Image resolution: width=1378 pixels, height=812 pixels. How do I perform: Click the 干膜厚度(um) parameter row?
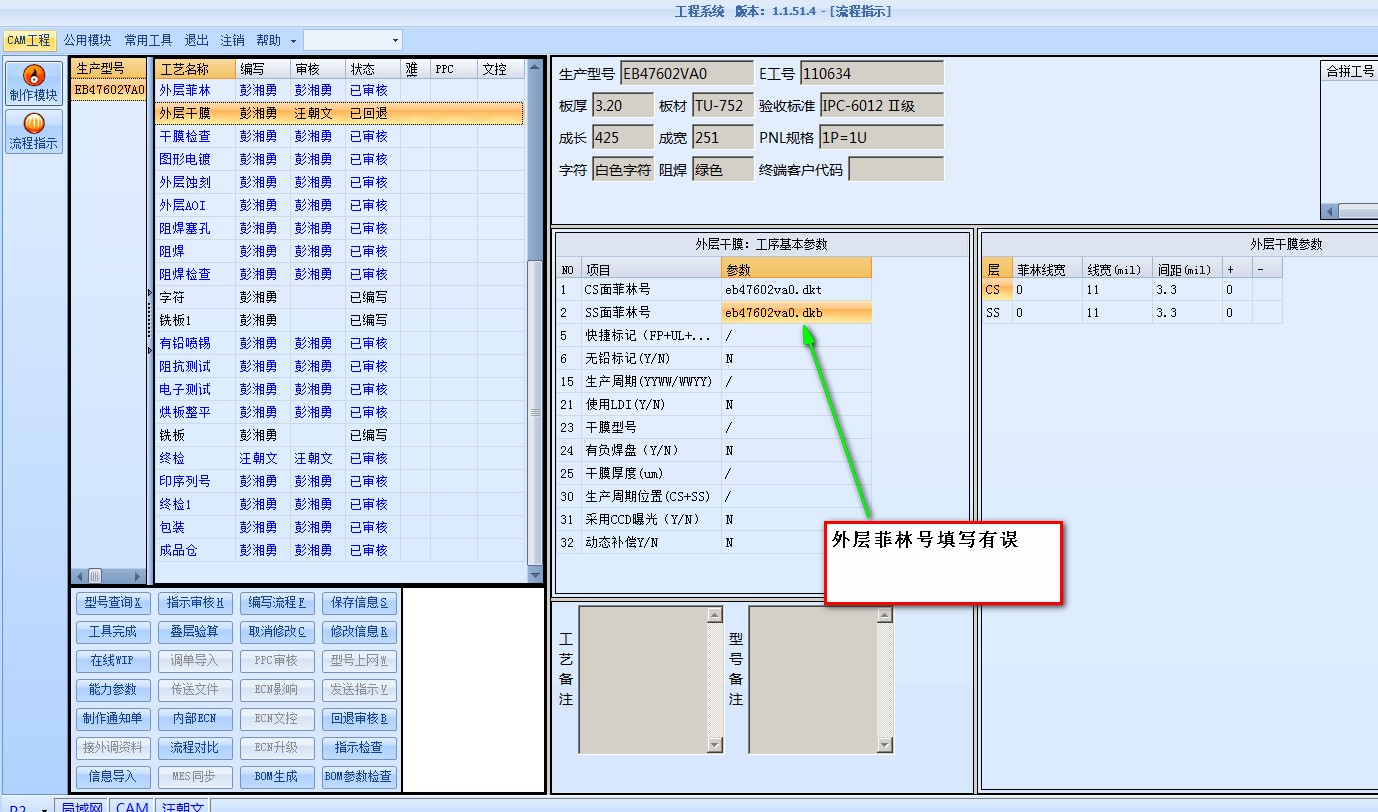[x=714, y=474]
